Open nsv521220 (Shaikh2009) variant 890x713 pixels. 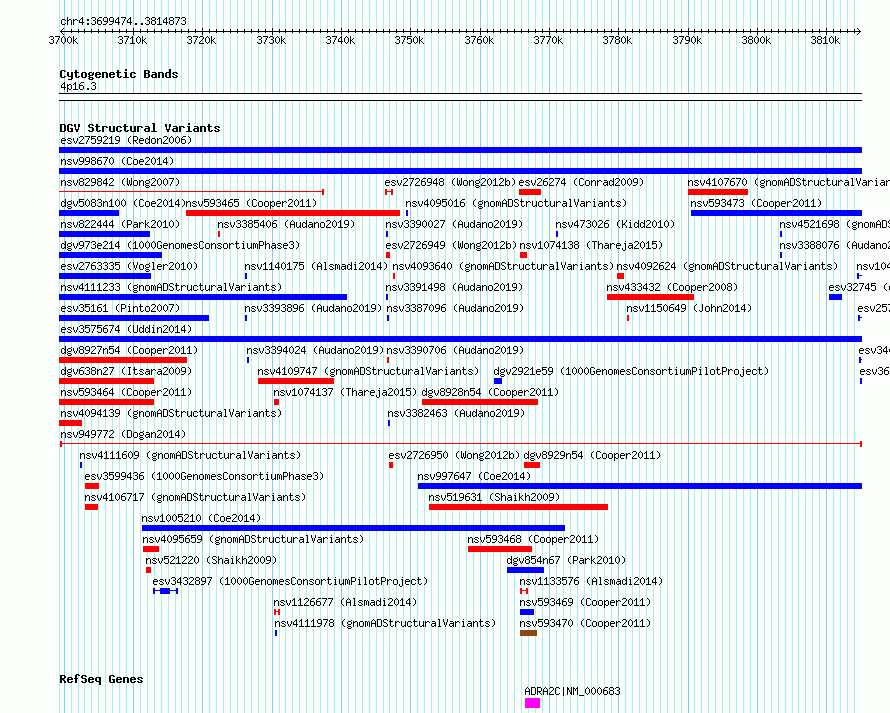click(211, 560)
